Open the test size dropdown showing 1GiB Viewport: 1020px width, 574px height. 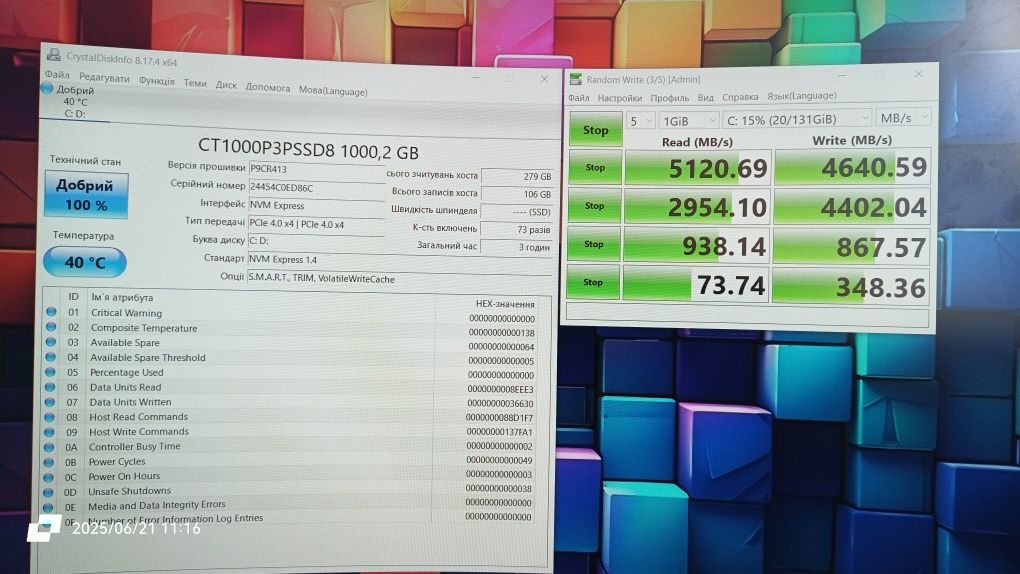click(x=689, y=120)
